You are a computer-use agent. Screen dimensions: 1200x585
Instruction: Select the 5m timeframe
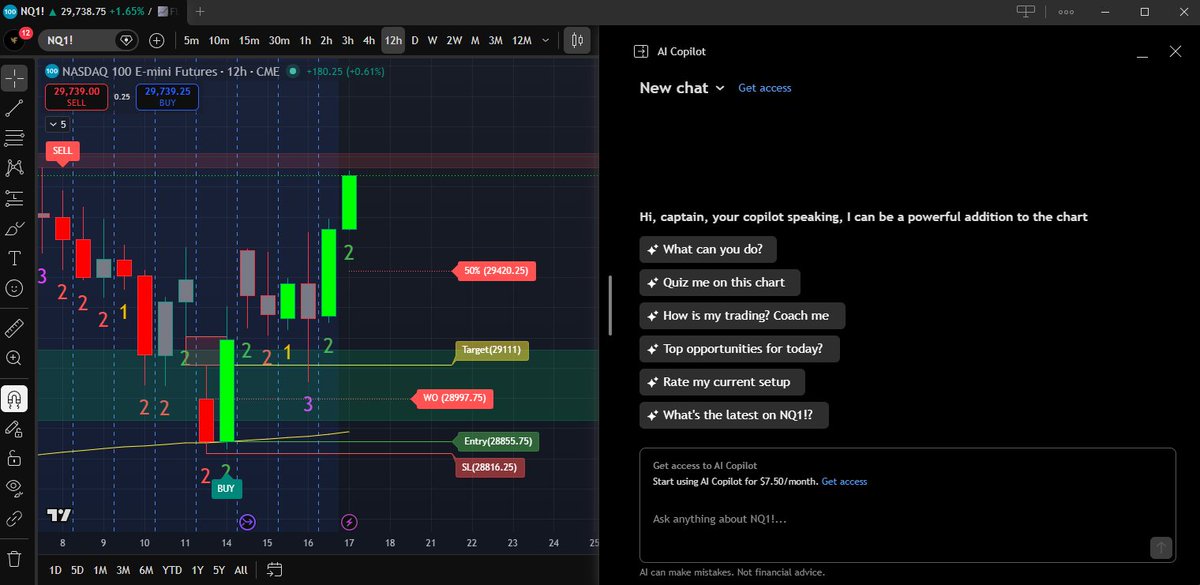click(191, 41)
